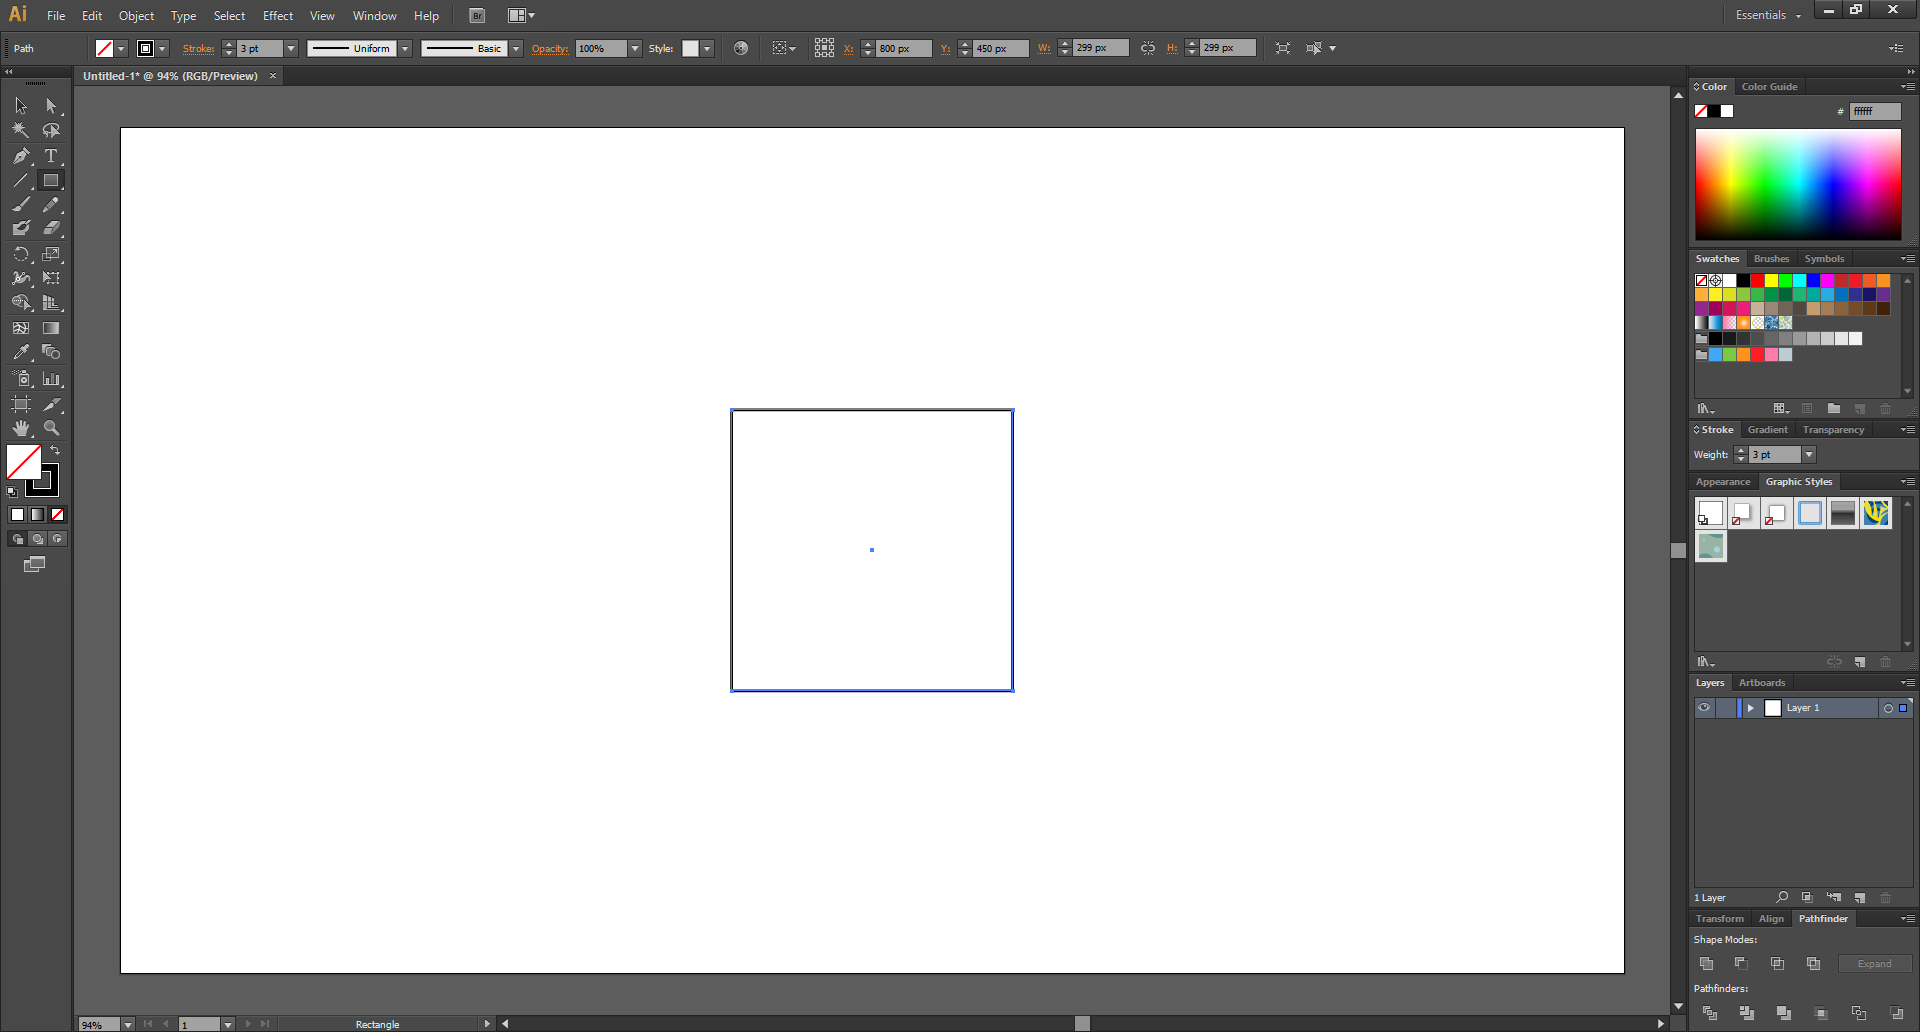Select the Artboard tool
Image resolution: width=1920 pixels, height=1032 pixels.
[x=21, y=404]
